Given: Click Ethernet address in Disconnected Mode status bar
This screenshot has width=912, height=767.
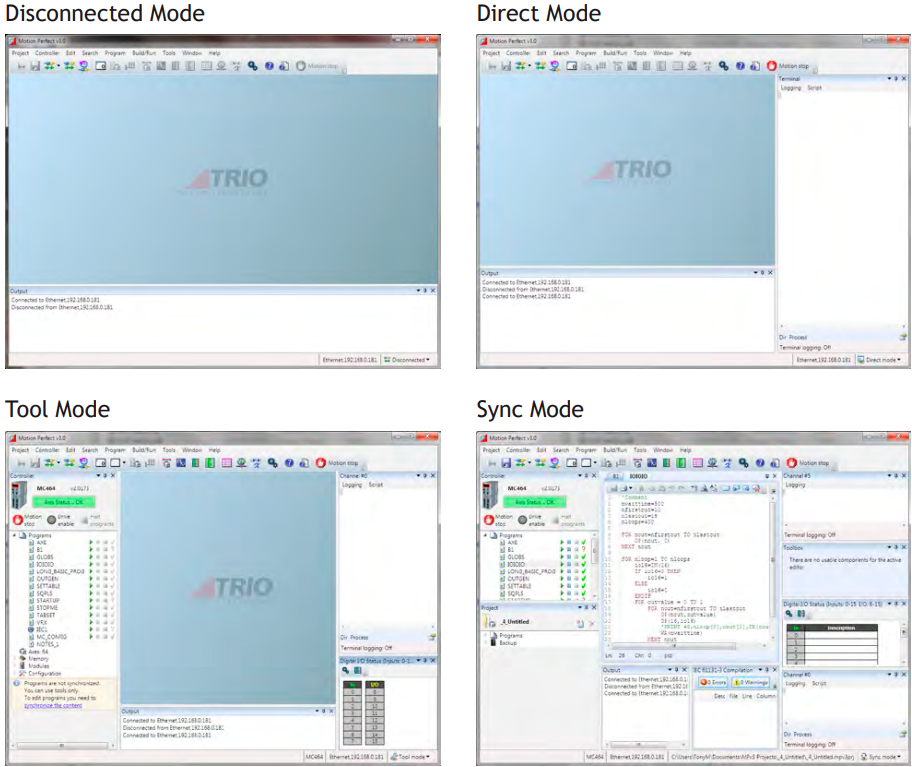Looking at the screenshot, I should point(350,360).
